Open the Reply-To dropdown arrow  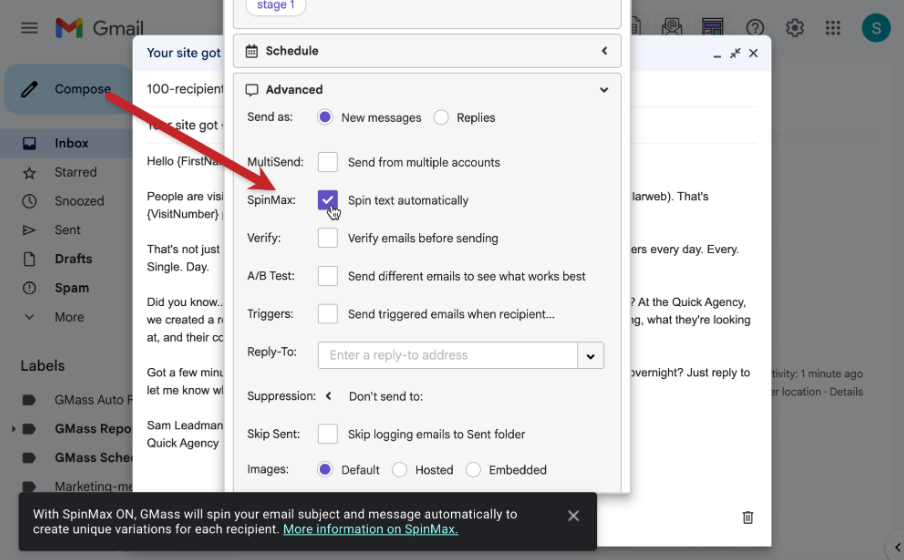(x=590, y=356)
